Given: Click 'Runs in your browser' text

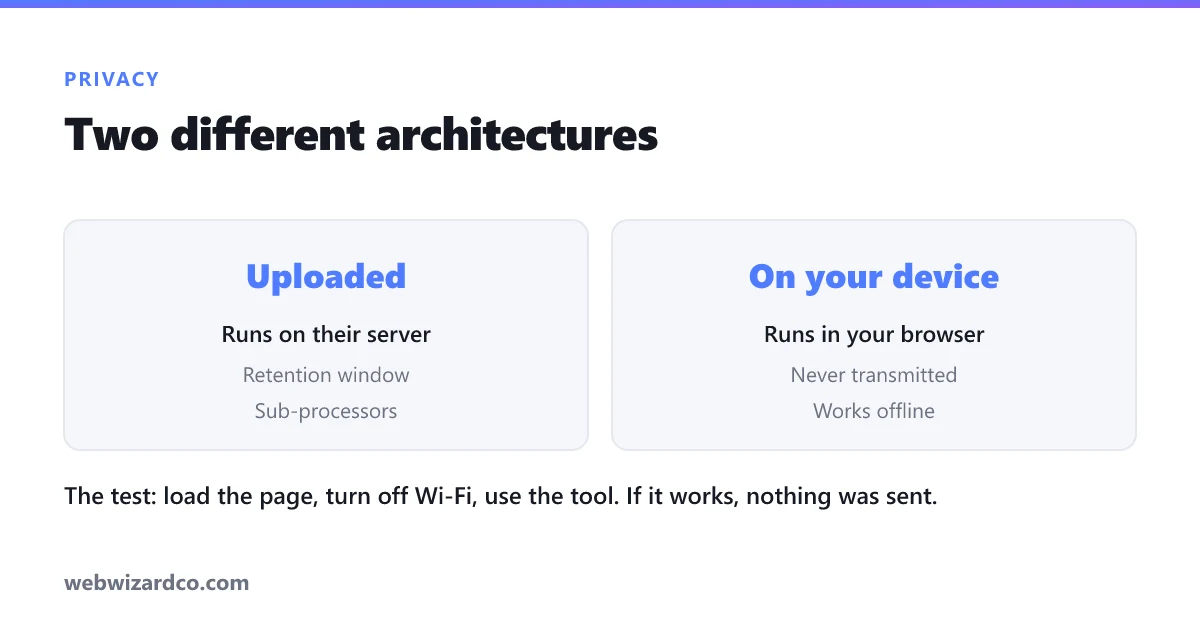Looking at the screenshot, I should coord(874,335).
